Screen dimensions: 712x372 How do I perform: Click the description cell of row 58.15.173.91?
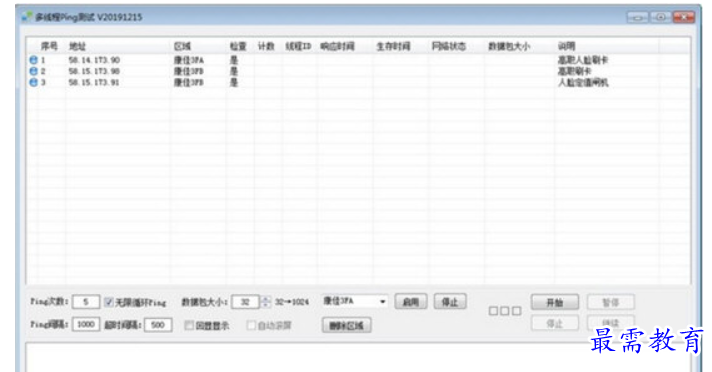point(583,82)
